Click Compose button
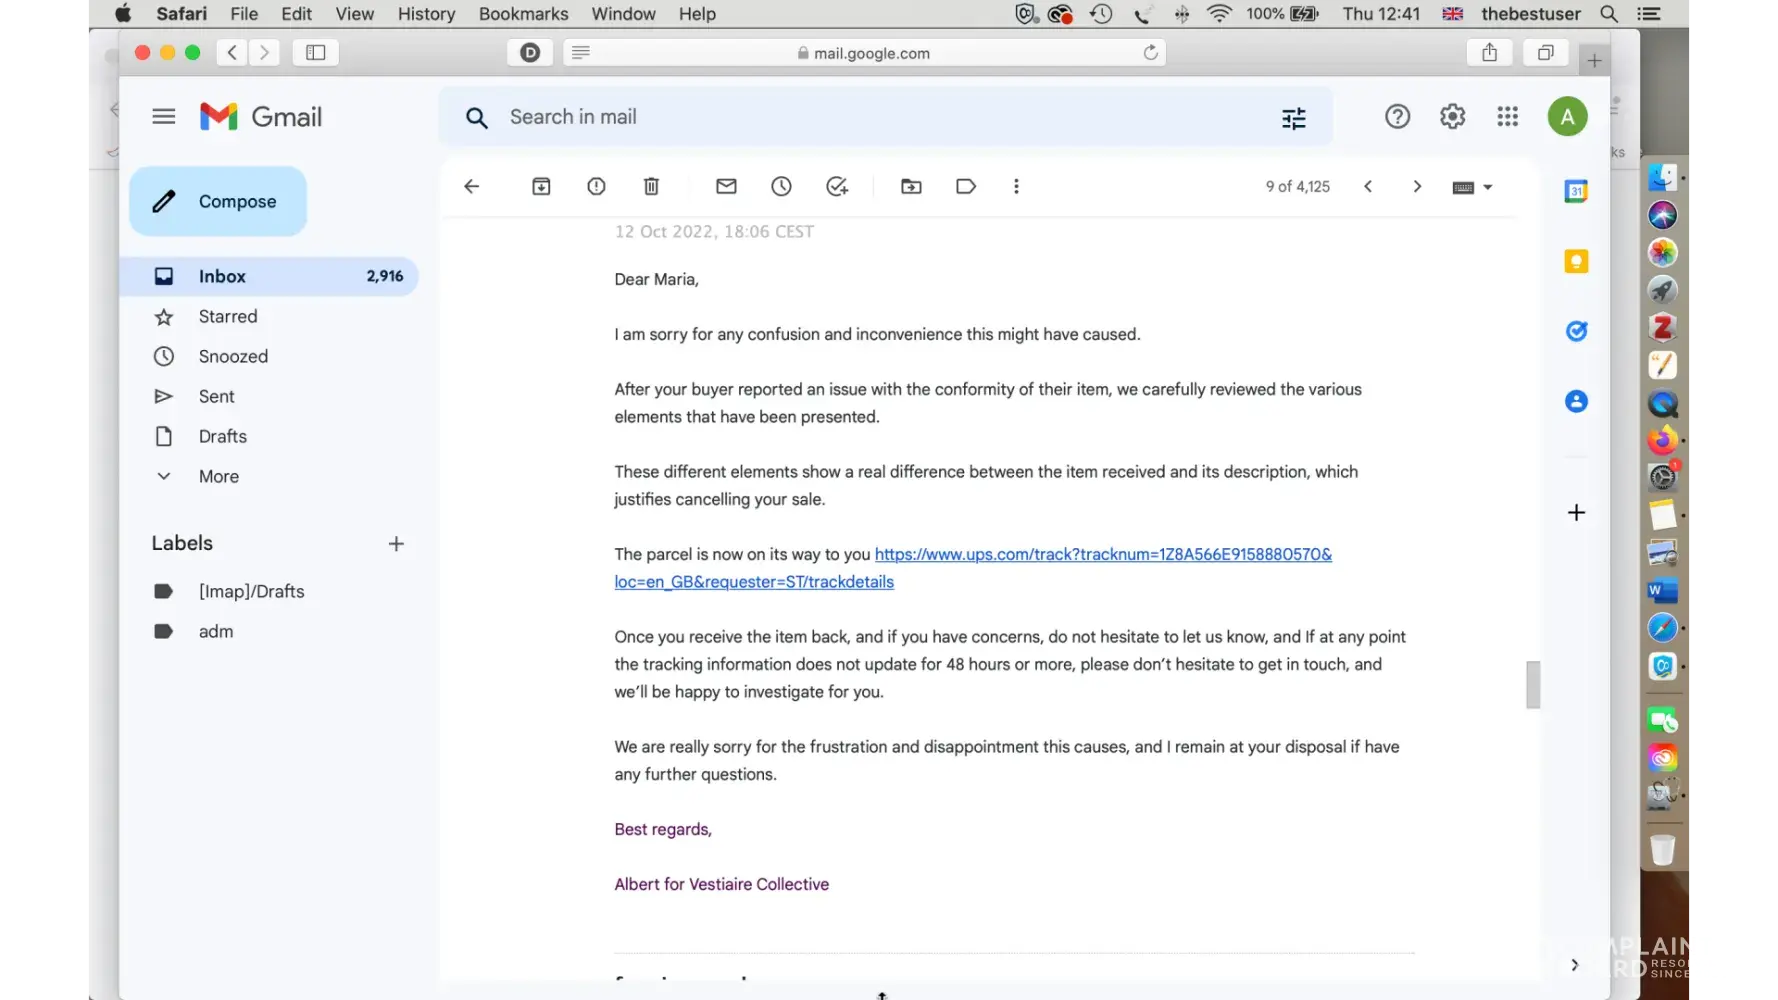 coord(218,201)
